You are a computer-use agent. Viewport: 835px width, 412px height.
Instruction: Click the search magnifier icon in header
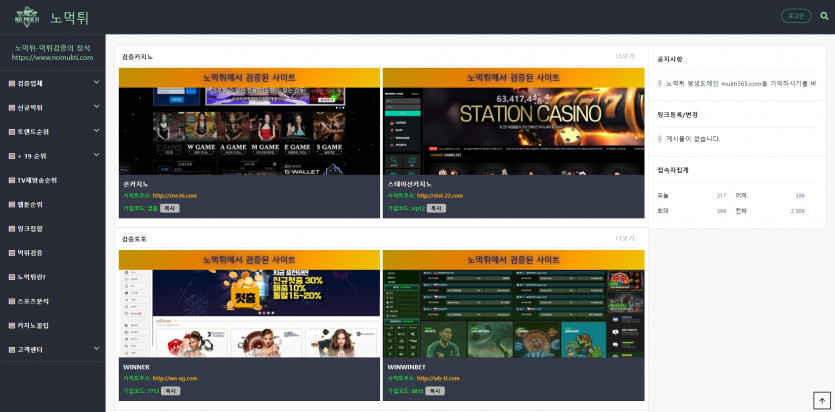tap(824, 16)
